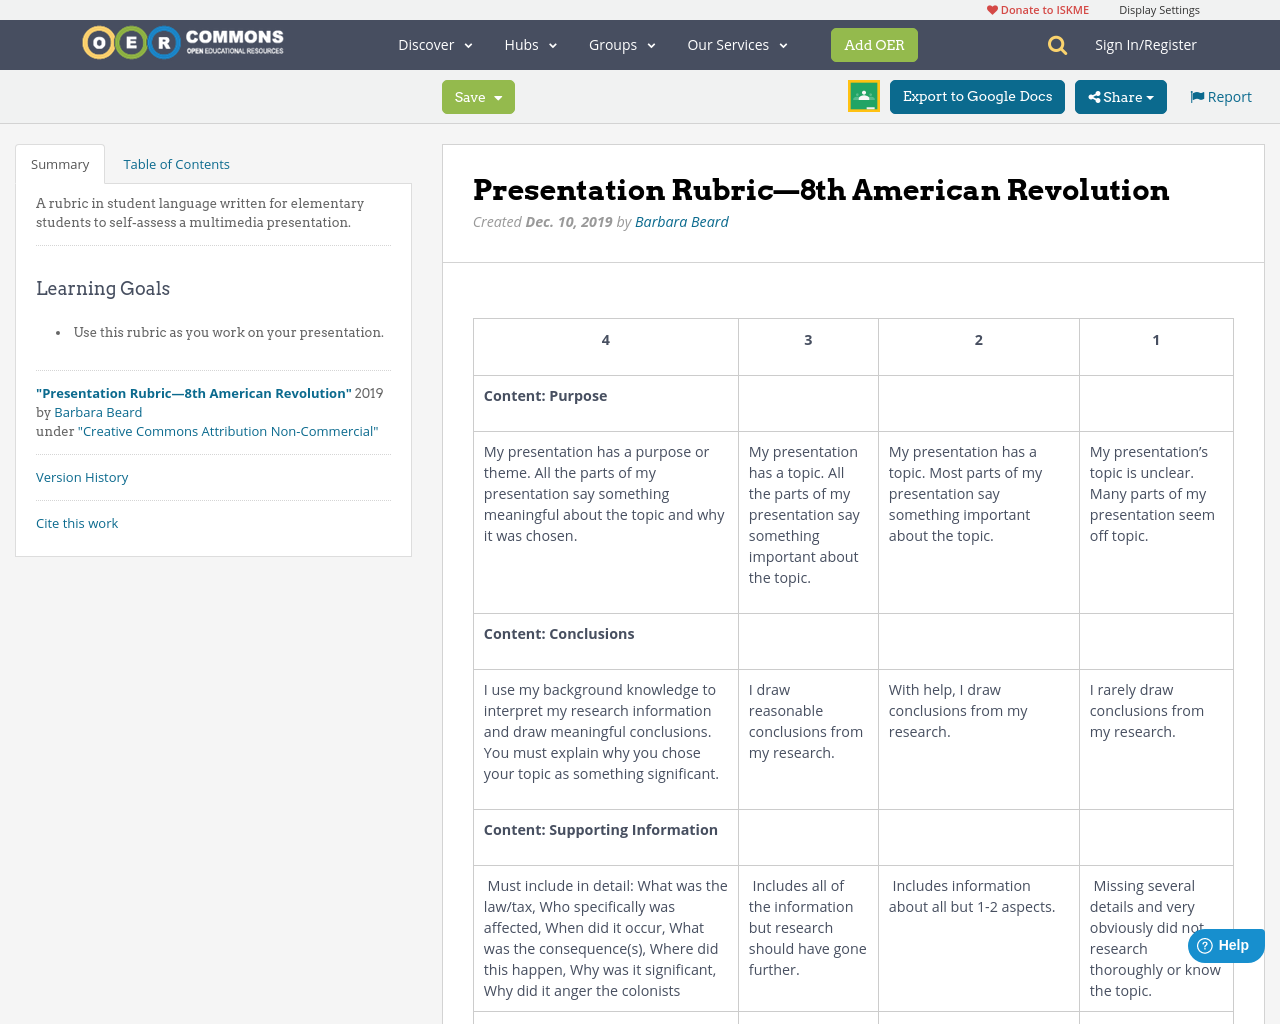The height and width of the screenshot is (1024, 1280).
Task: Click Export to Google Docs
Action: pos(977,97)
